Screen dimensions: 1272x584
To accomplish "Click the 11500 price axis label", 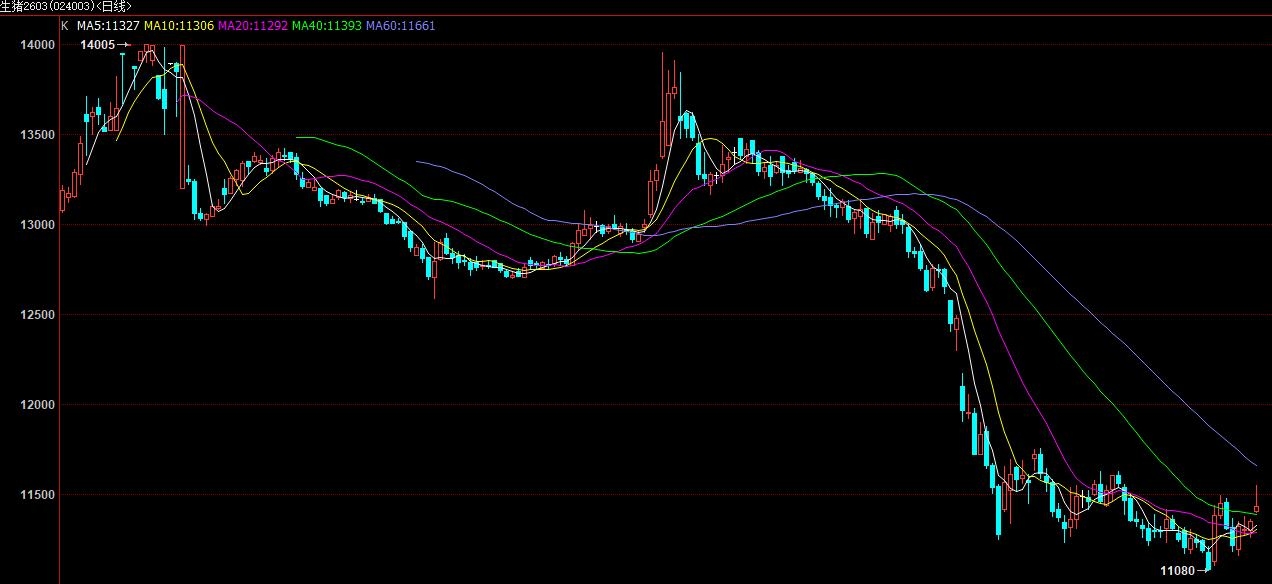I will (36, 495).
